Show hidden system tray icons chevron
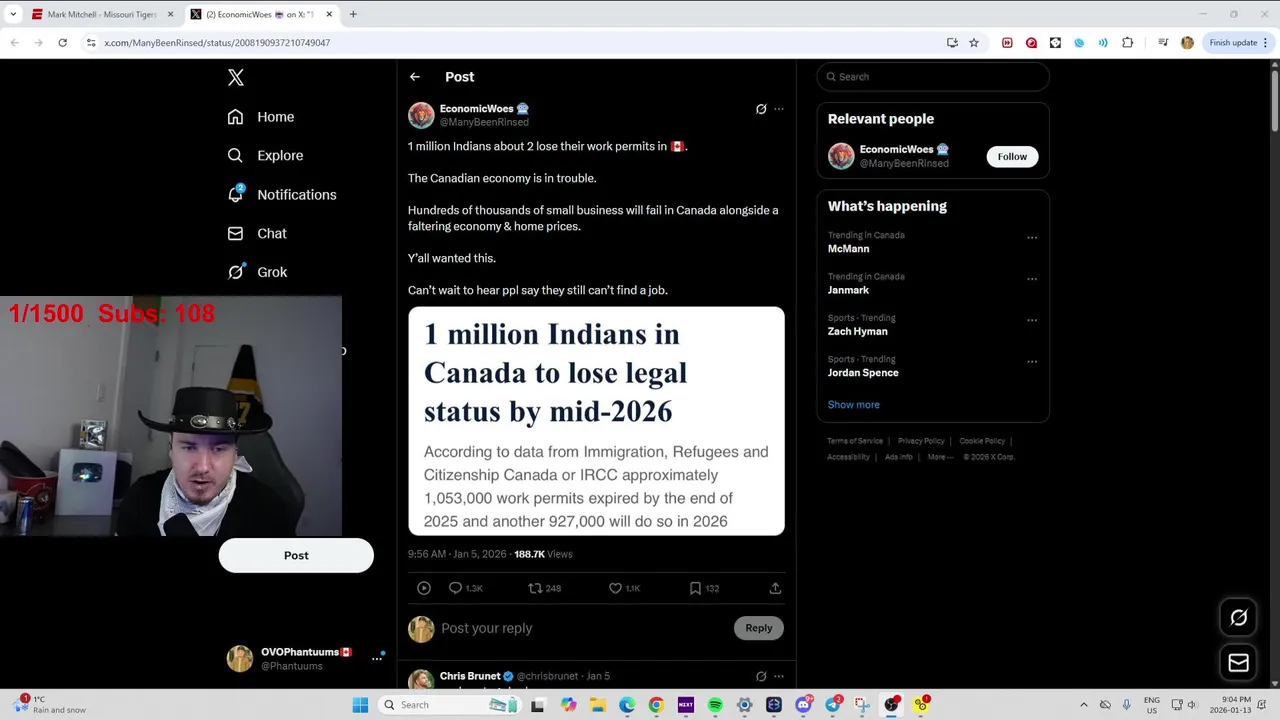This screenshot has width=1280, height=720. pyautogui.click(x=1084, y=705)
